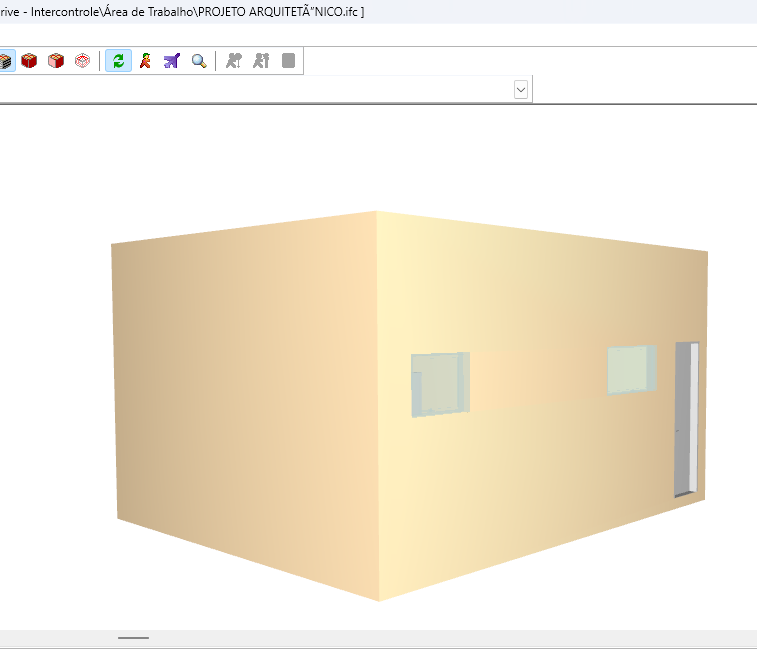Click the left window in the 3D model
757x649 pixels.
click(x=440, y=384)
